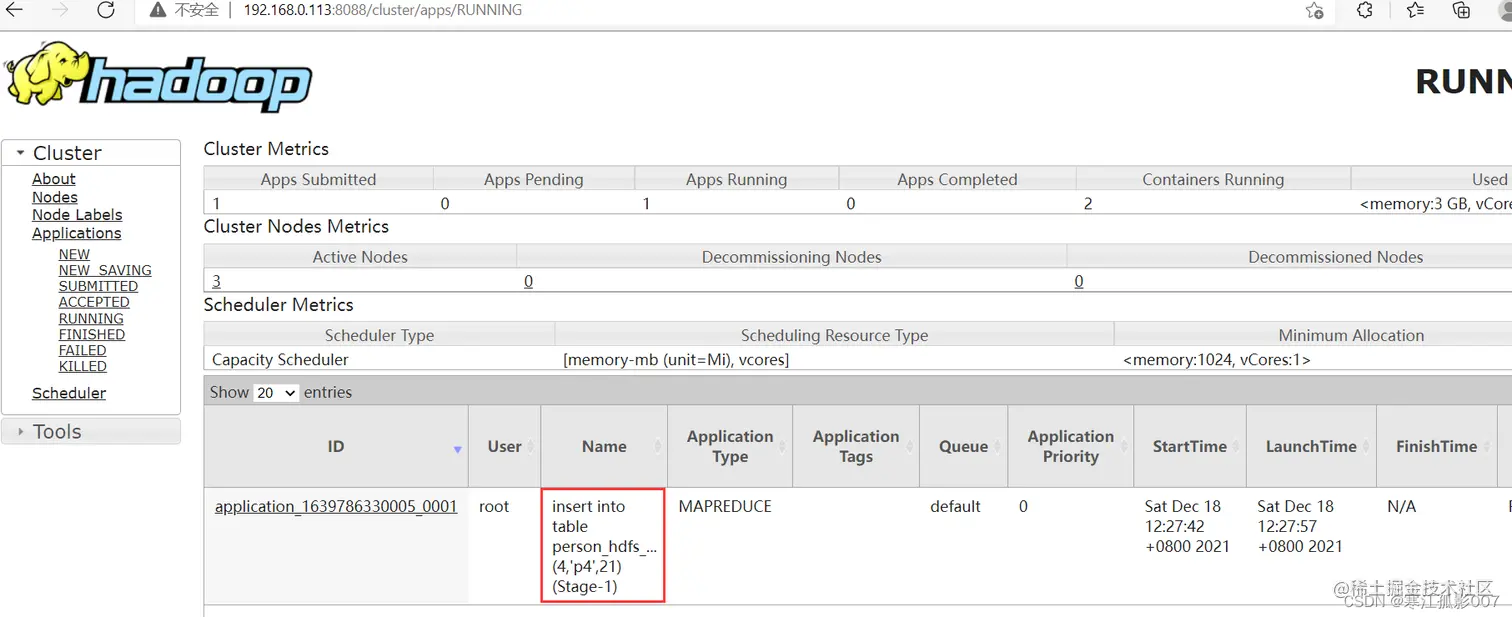The image size is (1512, 617).
Task: Filter applications by ACCEPTED state
Action: [94, 302]
